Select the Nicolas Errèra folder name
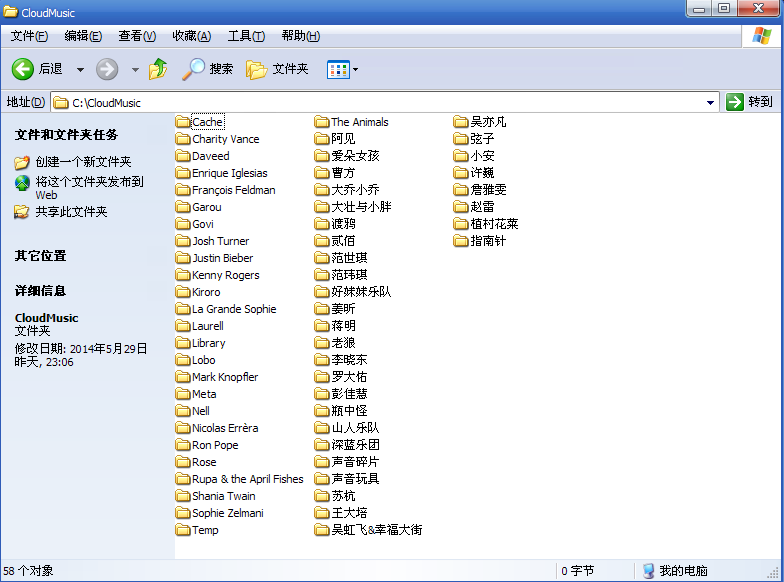Image resolution: width=784 pixels, height=582 pixels. (x=225, y=428)
